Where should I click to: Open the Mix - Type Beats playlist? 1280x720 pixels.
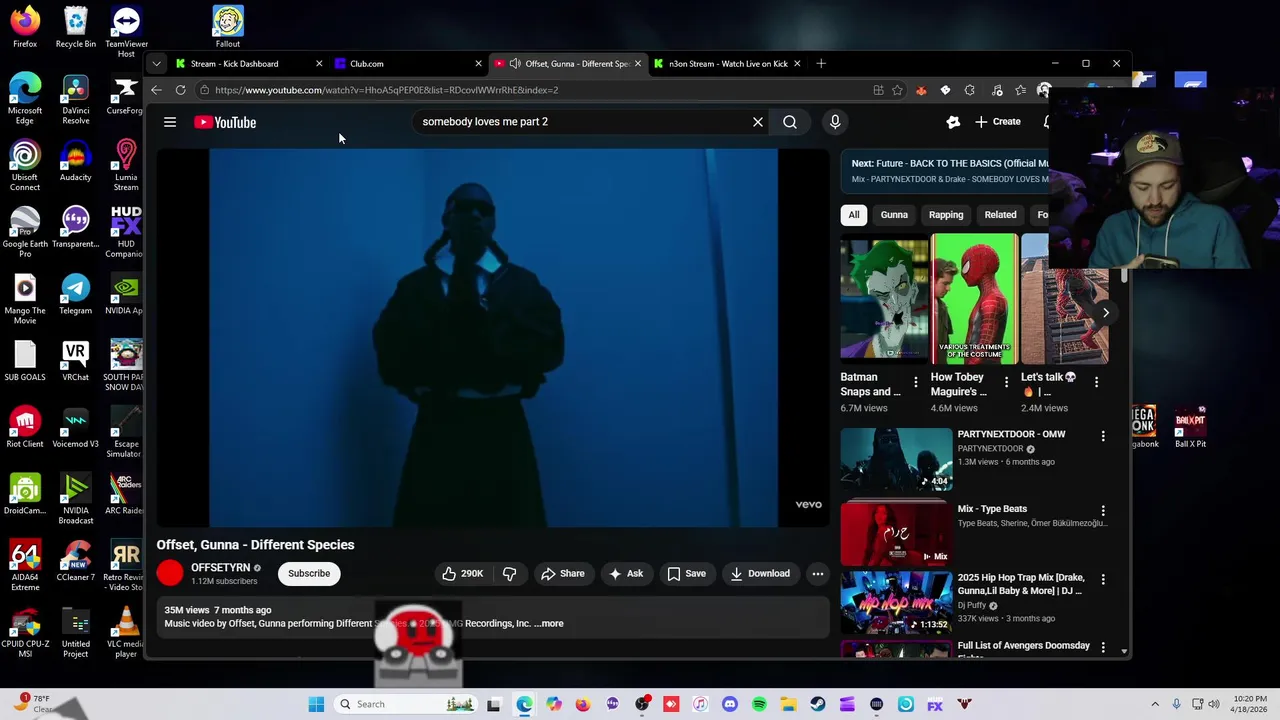pyautogui.click(x=896, y=533)
